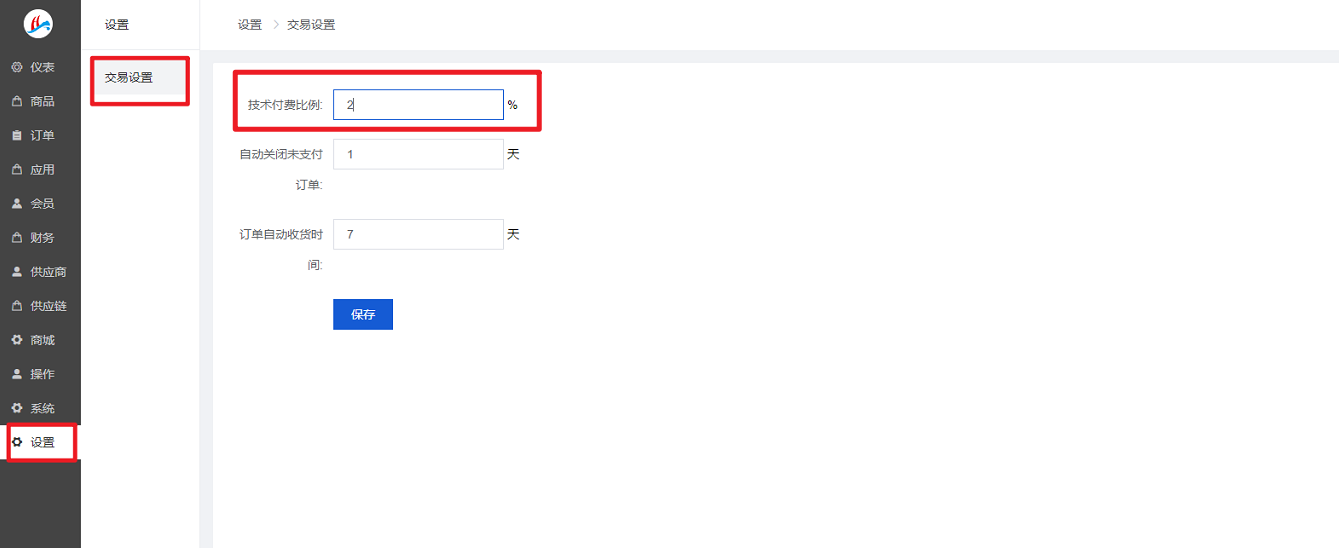The image size is (1339, 548).
Task: Open the 订单 clipboard icon
Action: coord(16,135)
